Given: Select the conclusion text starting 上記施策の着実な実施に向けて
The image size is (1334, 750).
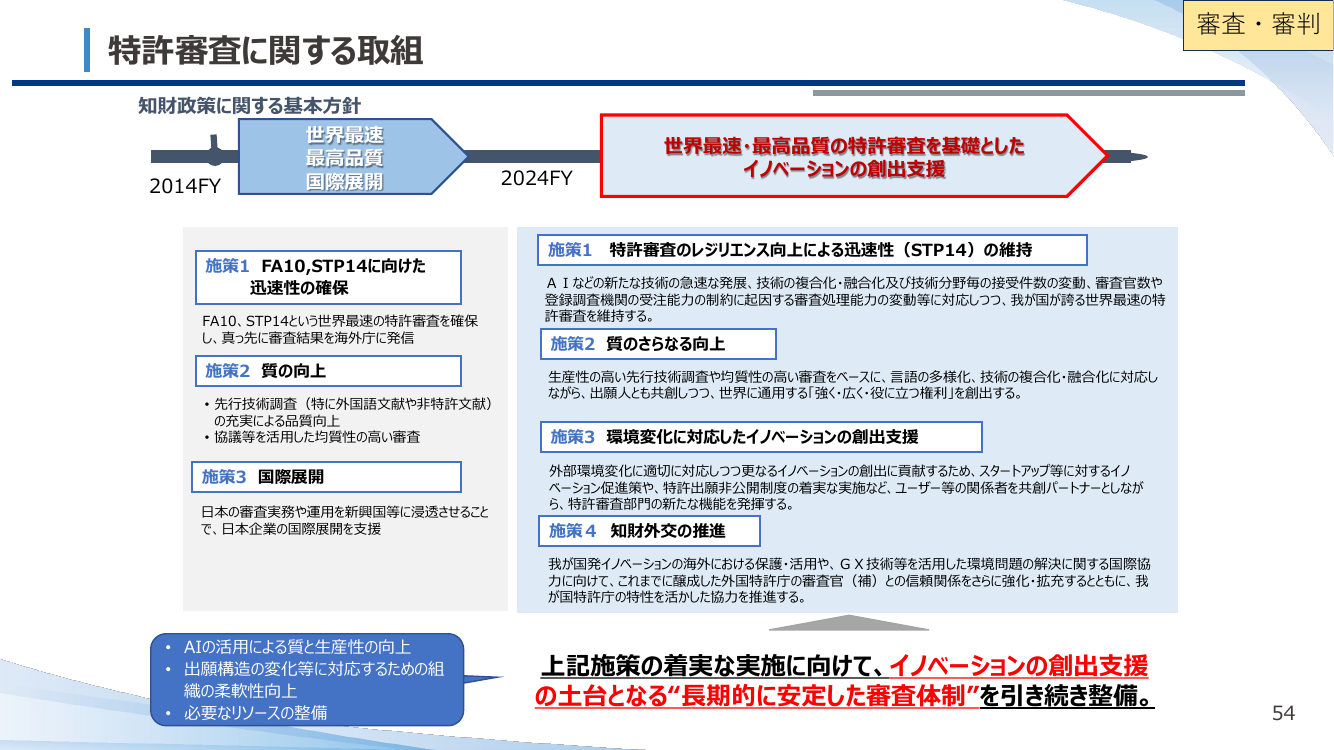Looking at the screenshot, I should tap(844, 680).
